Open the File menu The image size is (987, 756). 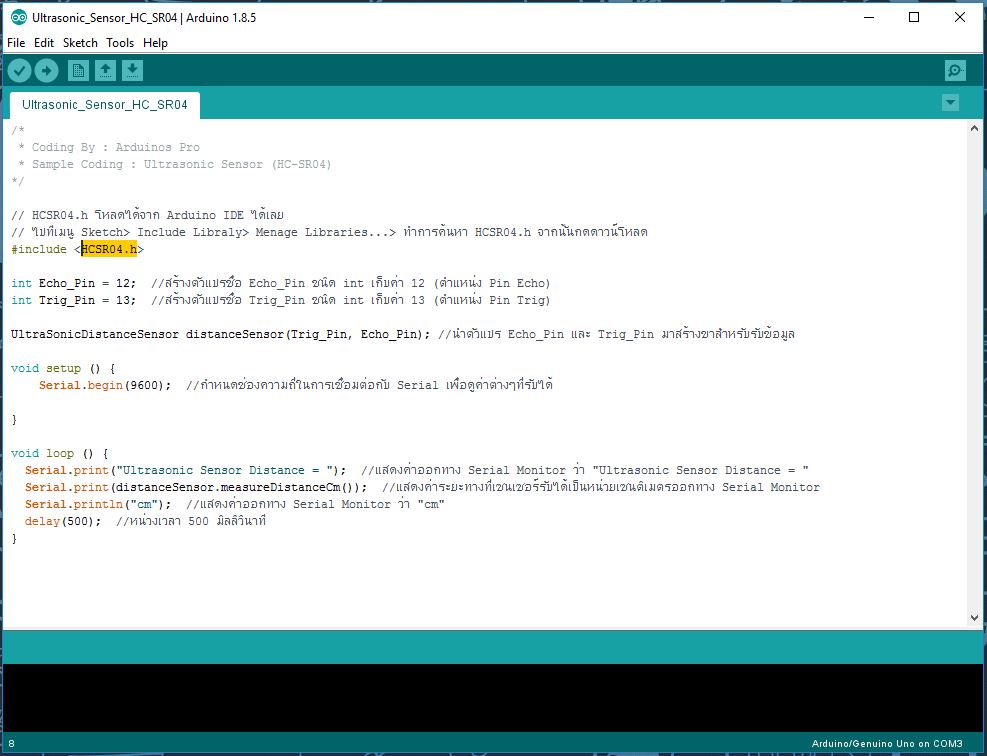coord(16,43)
